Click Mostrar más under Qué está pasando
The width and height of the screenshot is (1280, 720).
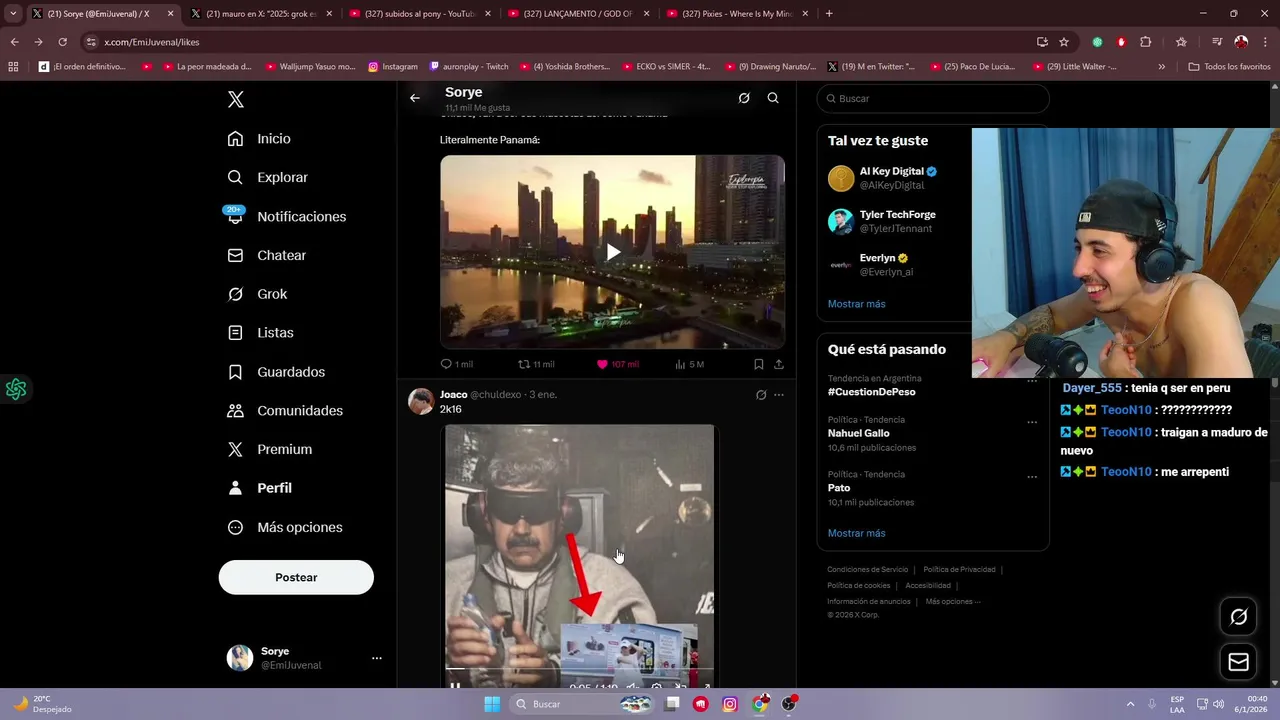[856, 533]
